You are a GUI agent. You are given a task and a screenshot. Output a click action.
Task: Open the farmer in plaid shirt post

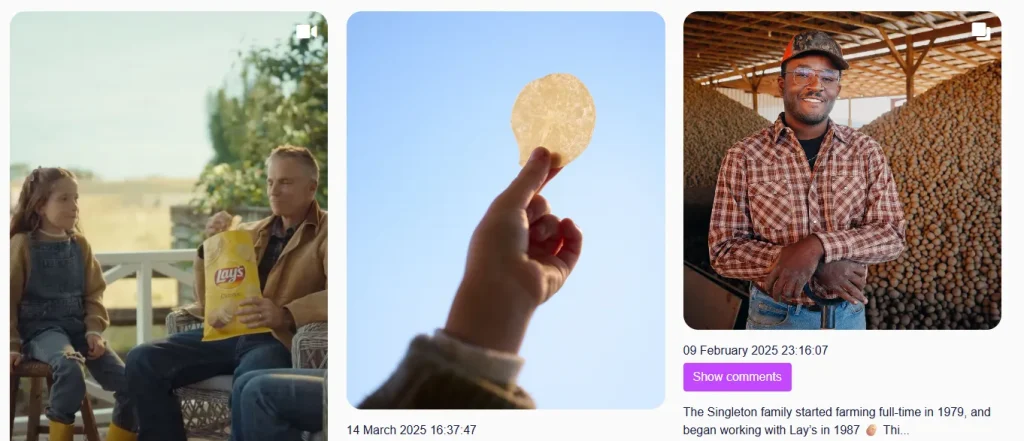point(842,170)
